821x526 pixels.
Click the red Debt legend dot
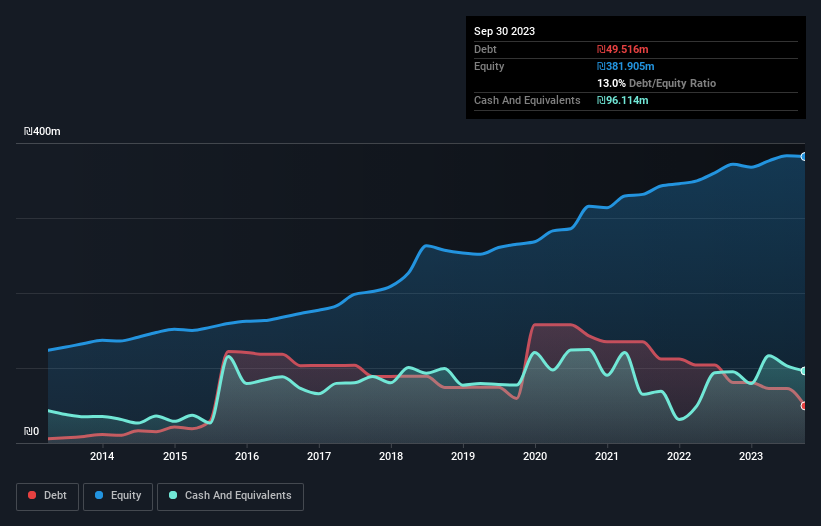32,495
